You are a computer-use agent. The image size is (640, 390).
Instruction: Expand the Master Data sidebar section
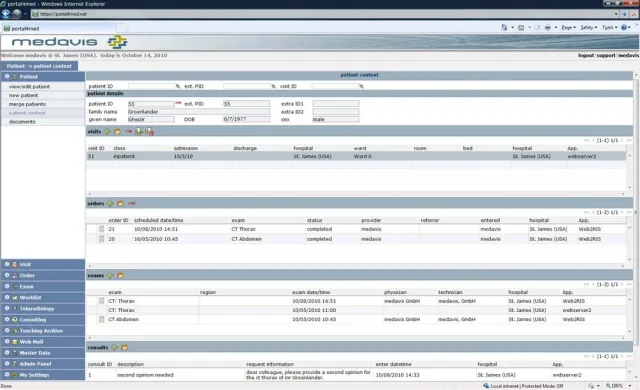(x=43, y=352)
